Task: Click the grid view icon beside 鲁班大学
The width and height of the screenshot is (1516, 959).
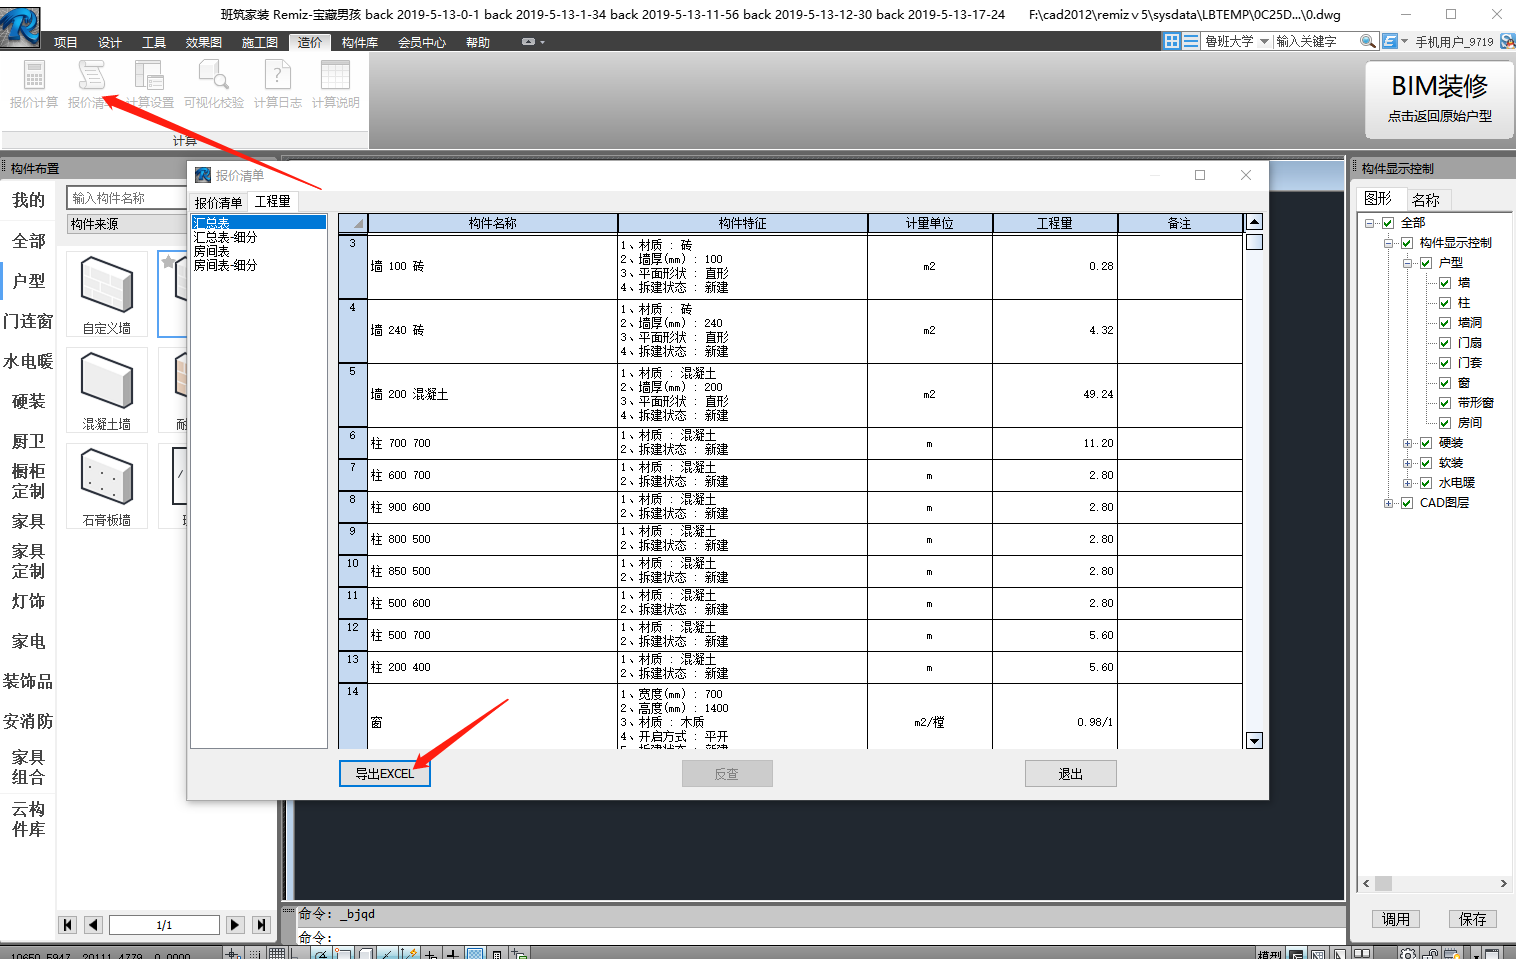Action: 1172,41
